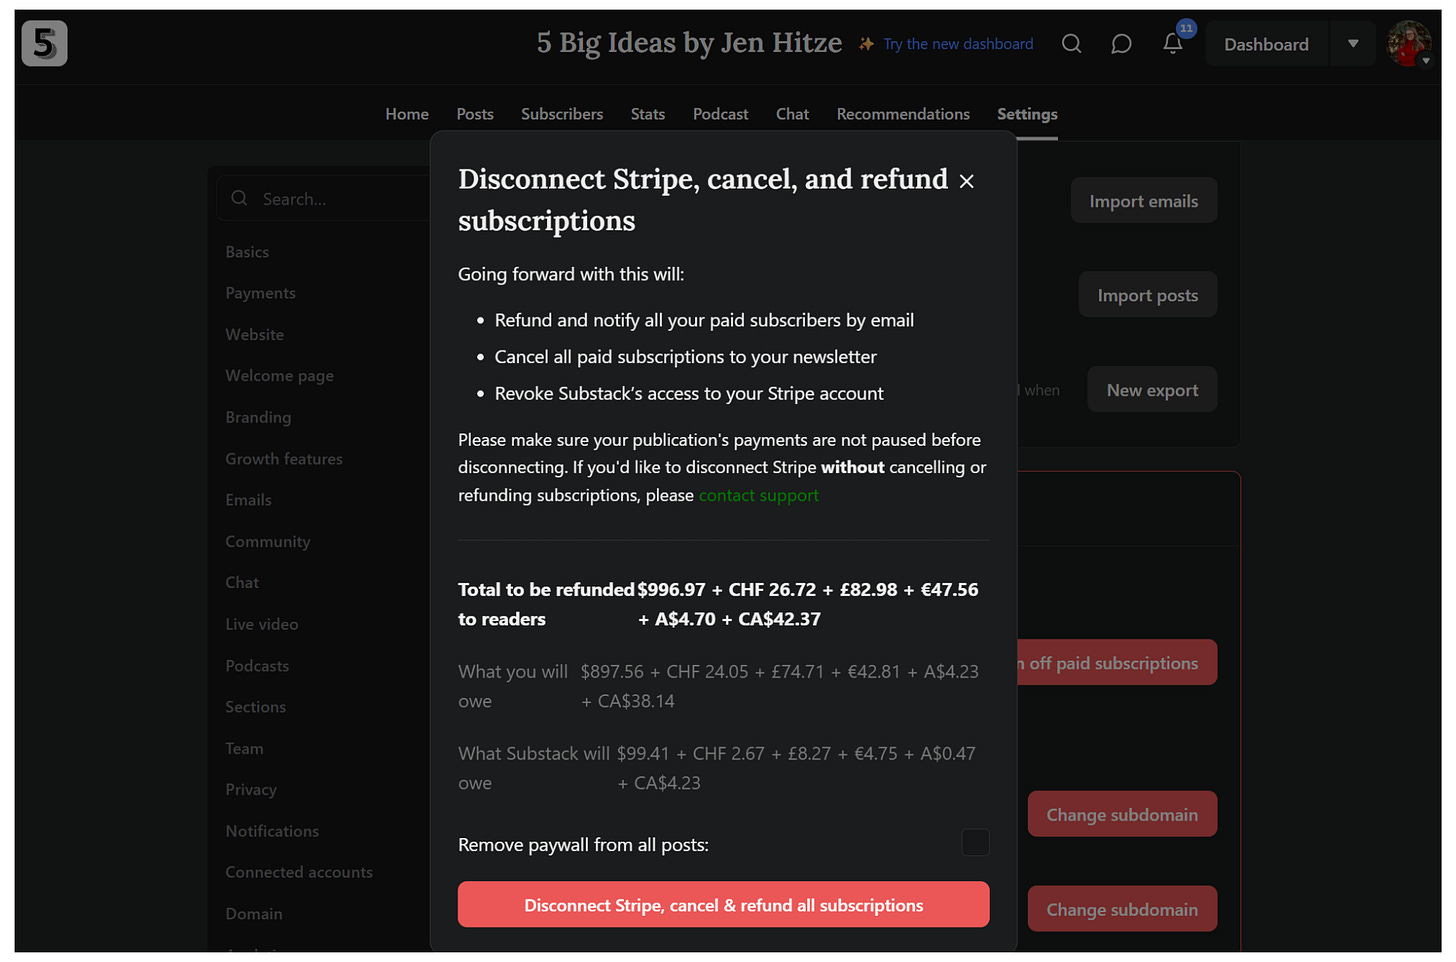Viewport: 1456px width, 962px height.
Task: Select Domain in sidebar
Action: [254, 914]
